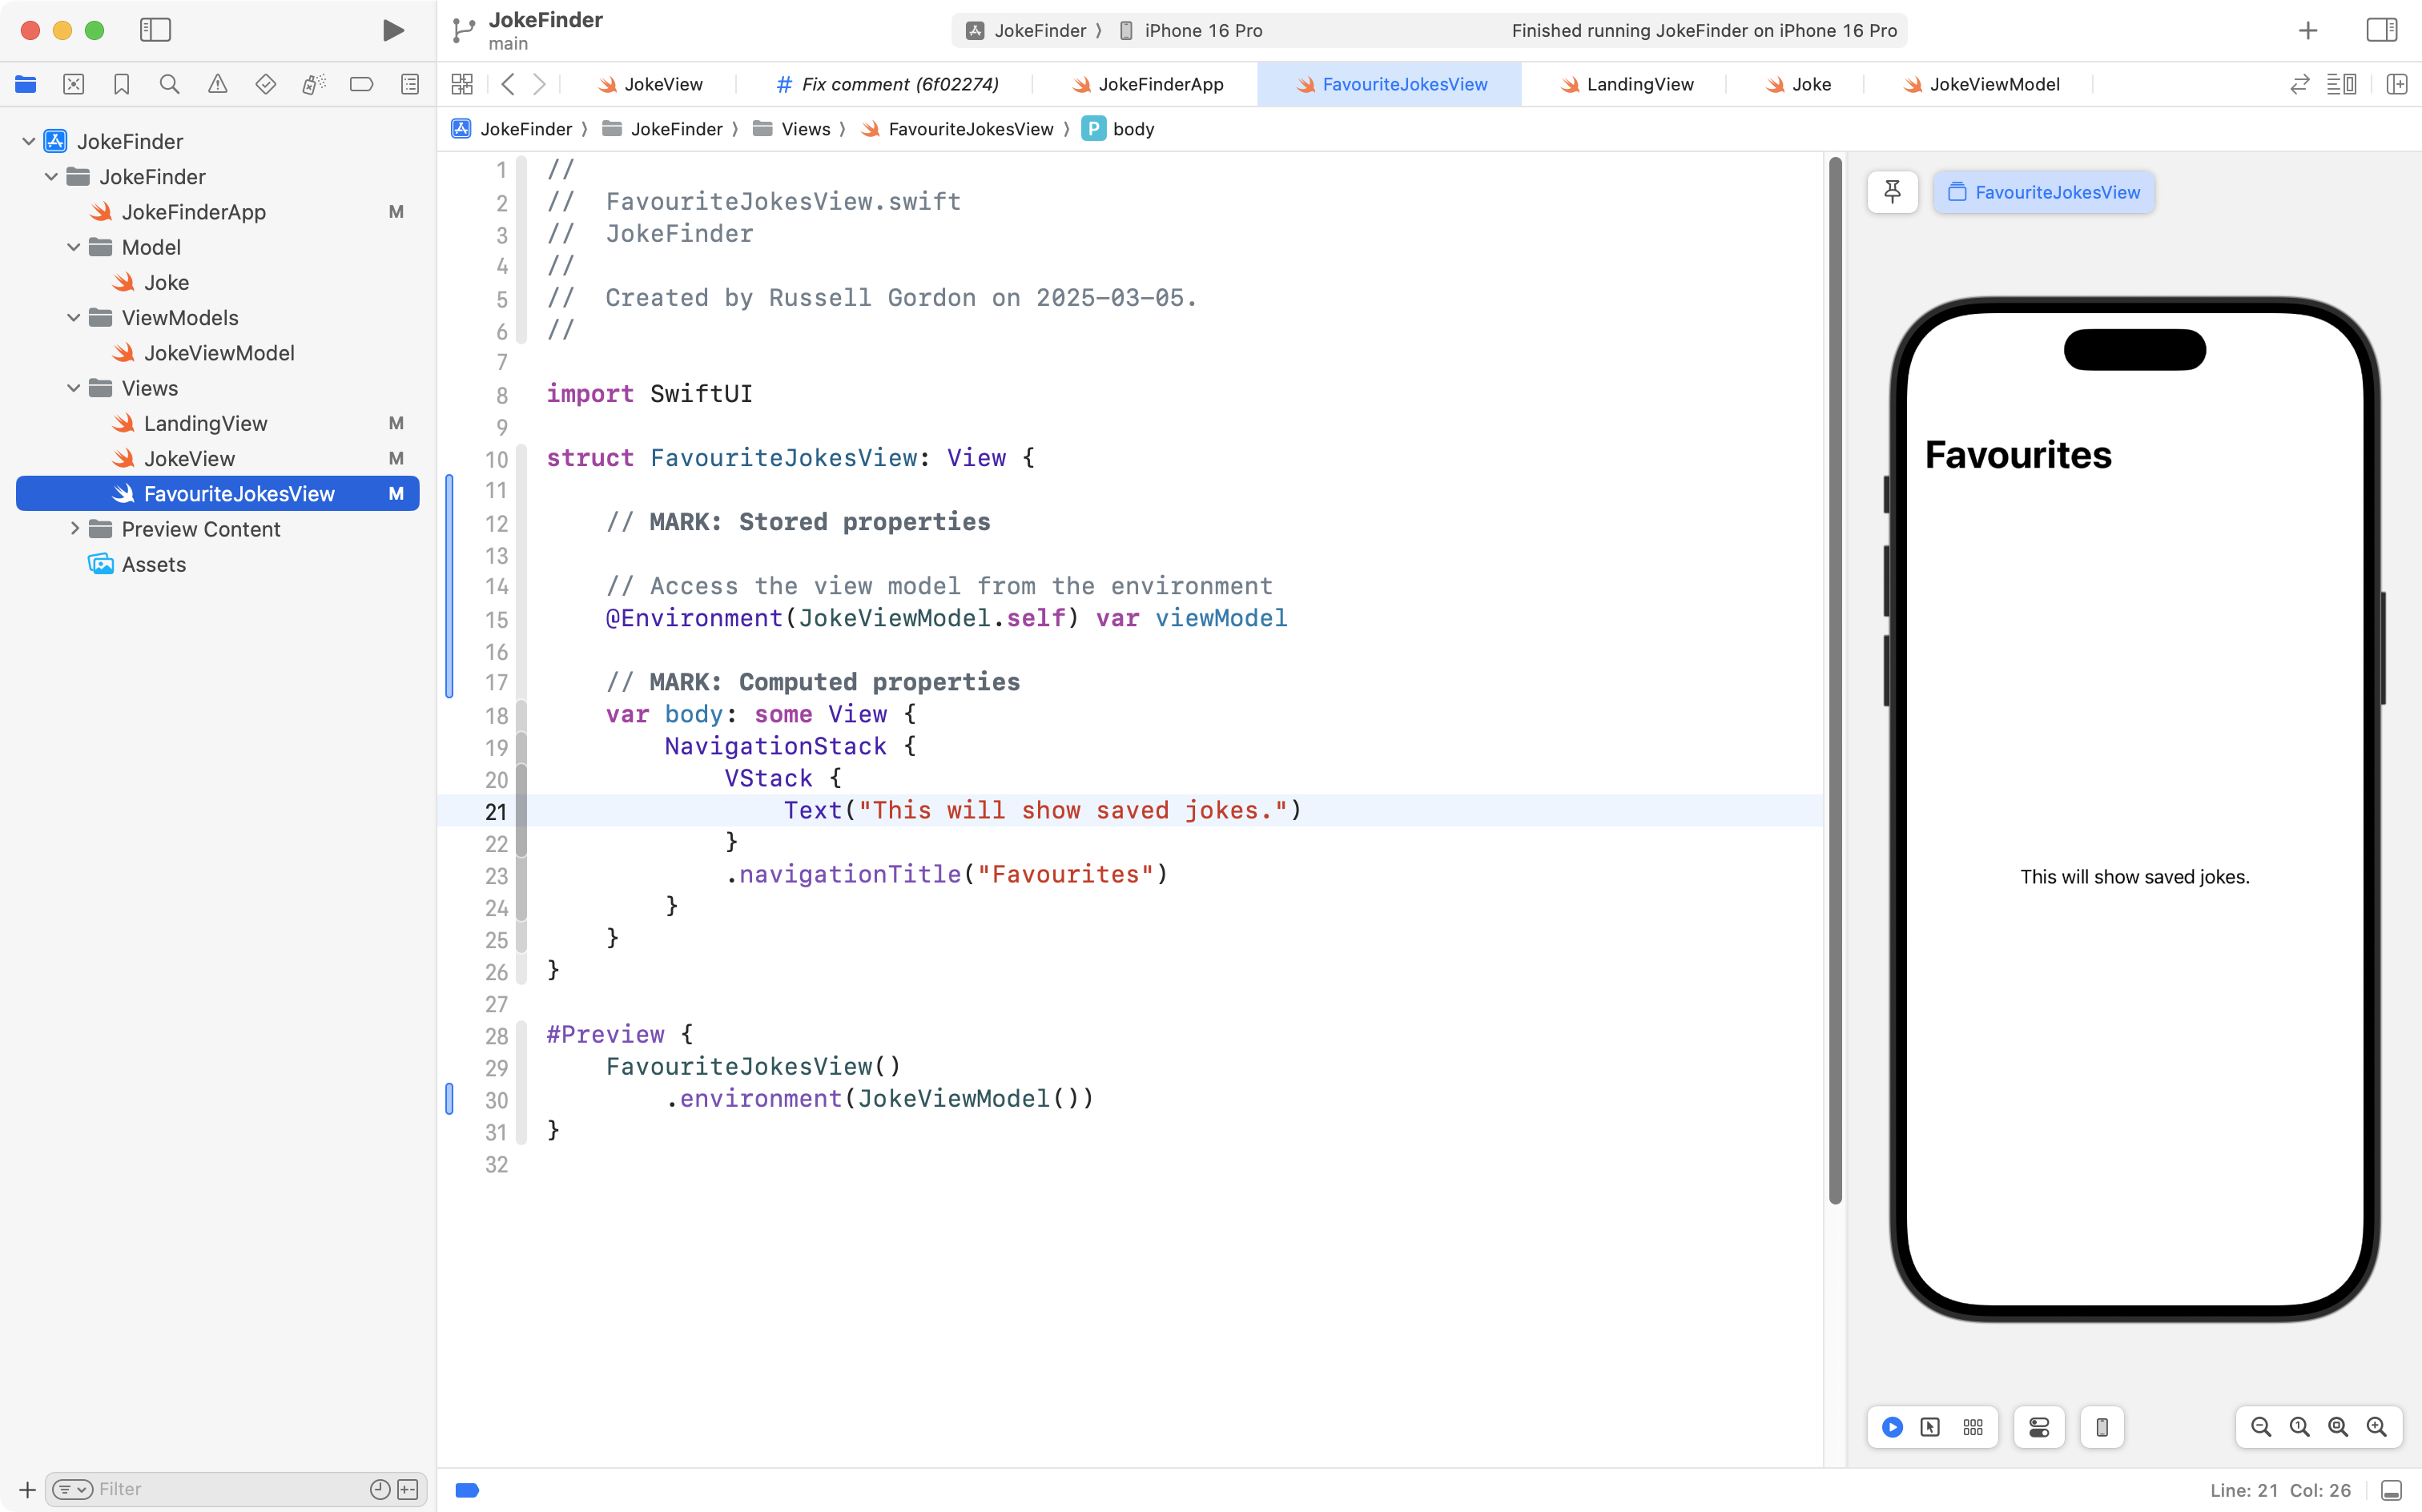The width and height of the screenshot is (2422, 1512).
Task: Open the Bookmark navigator icon
Action: pyautogui.click(x=121, y=84)
